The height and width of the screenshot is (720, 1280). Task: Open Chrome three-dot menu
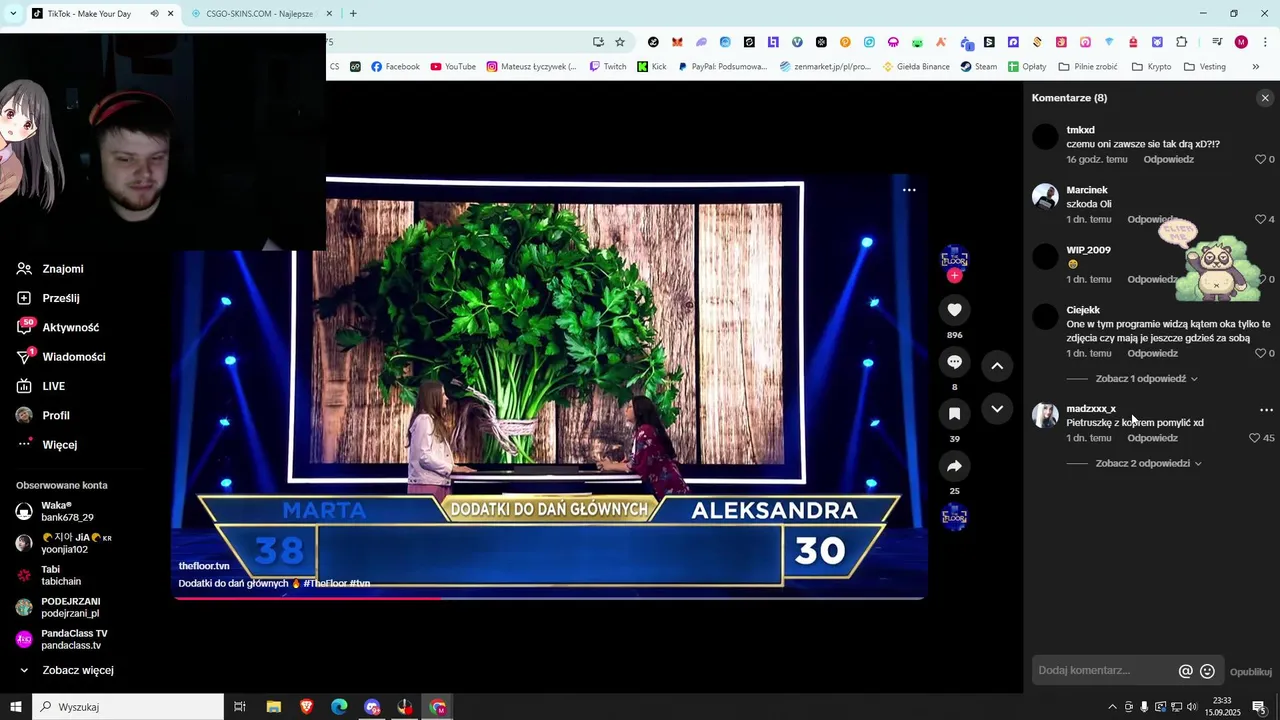pos(1266,42)
